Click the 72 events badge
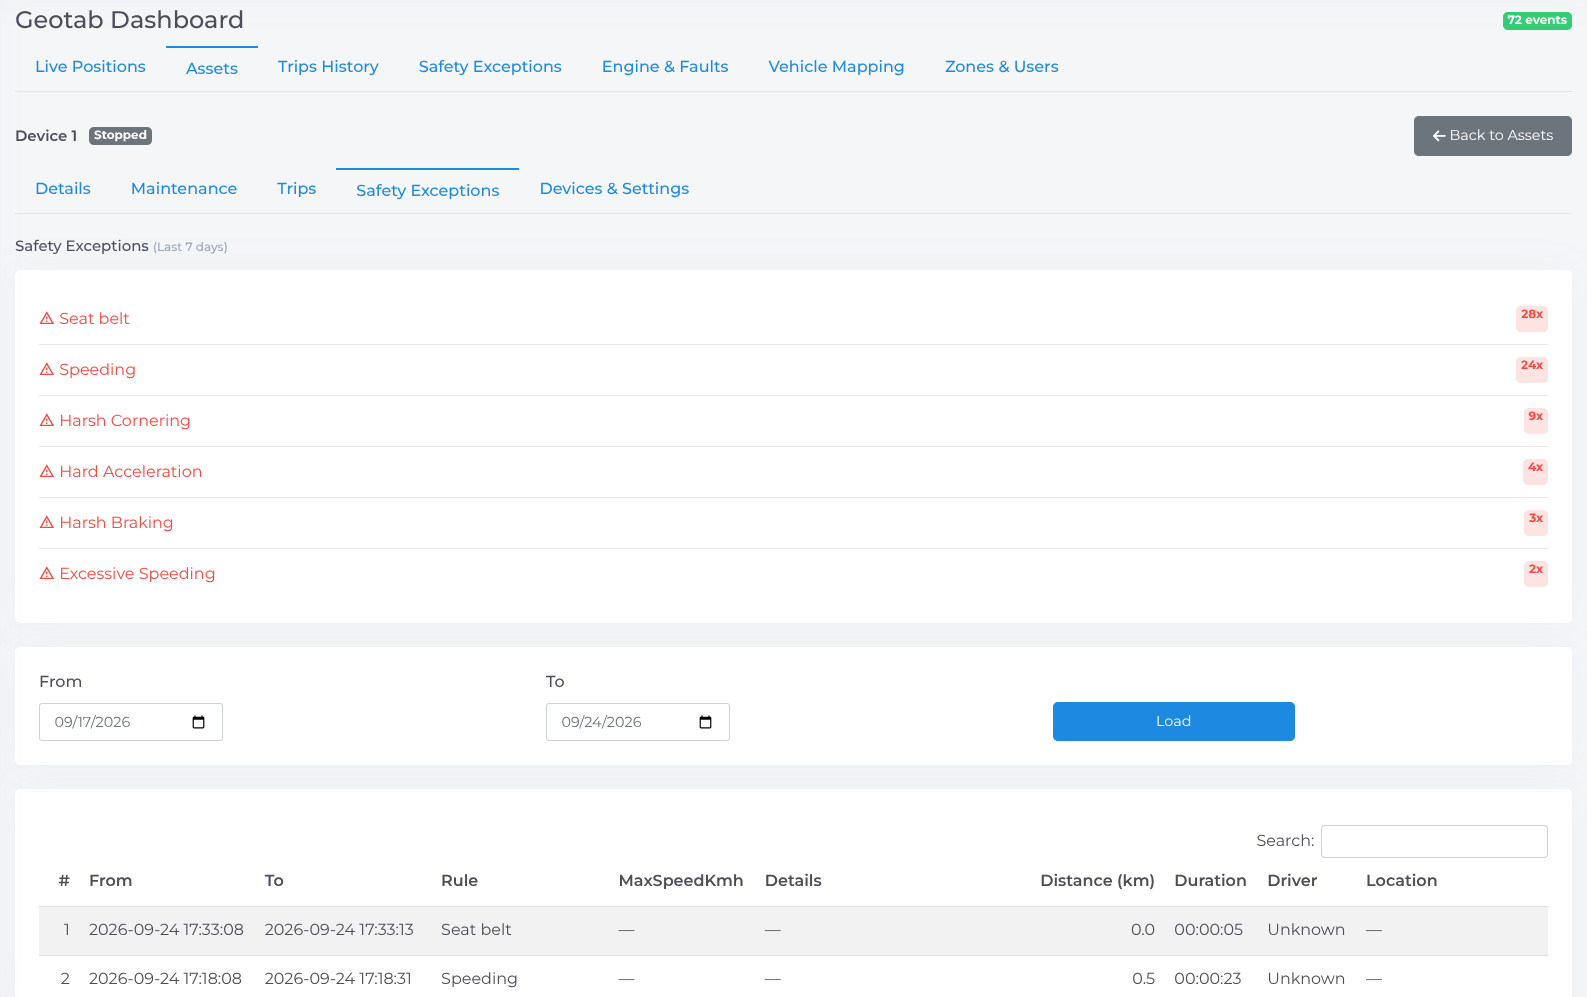 [x=1537, y=20]
